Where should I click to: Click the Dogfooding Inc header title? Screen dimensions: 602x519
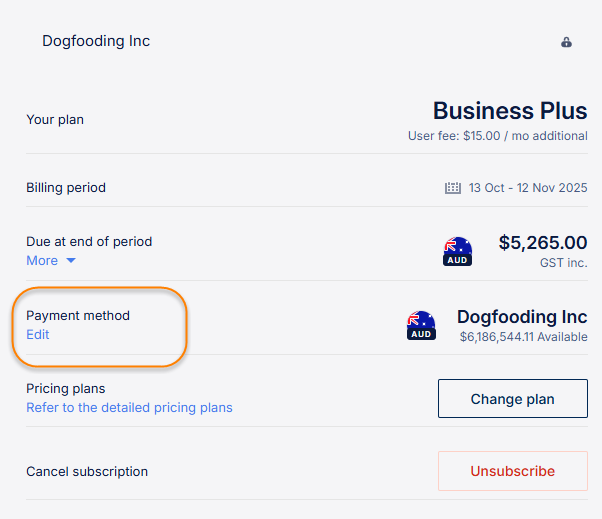coord(96,42)
